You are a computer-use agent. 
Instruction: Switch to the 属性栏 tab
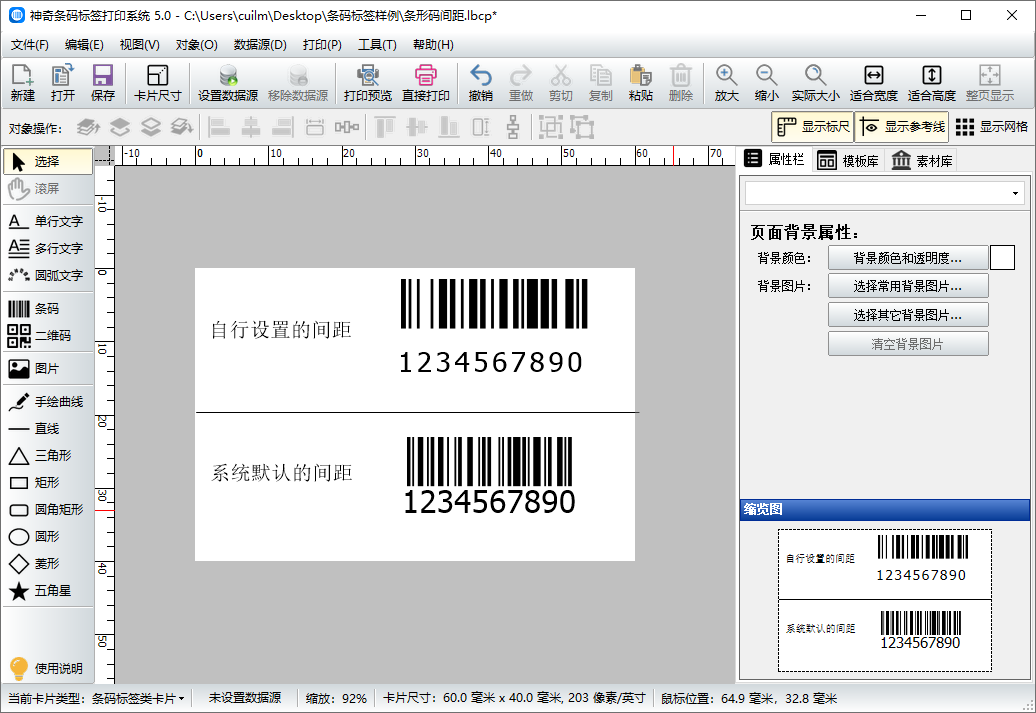774,159
